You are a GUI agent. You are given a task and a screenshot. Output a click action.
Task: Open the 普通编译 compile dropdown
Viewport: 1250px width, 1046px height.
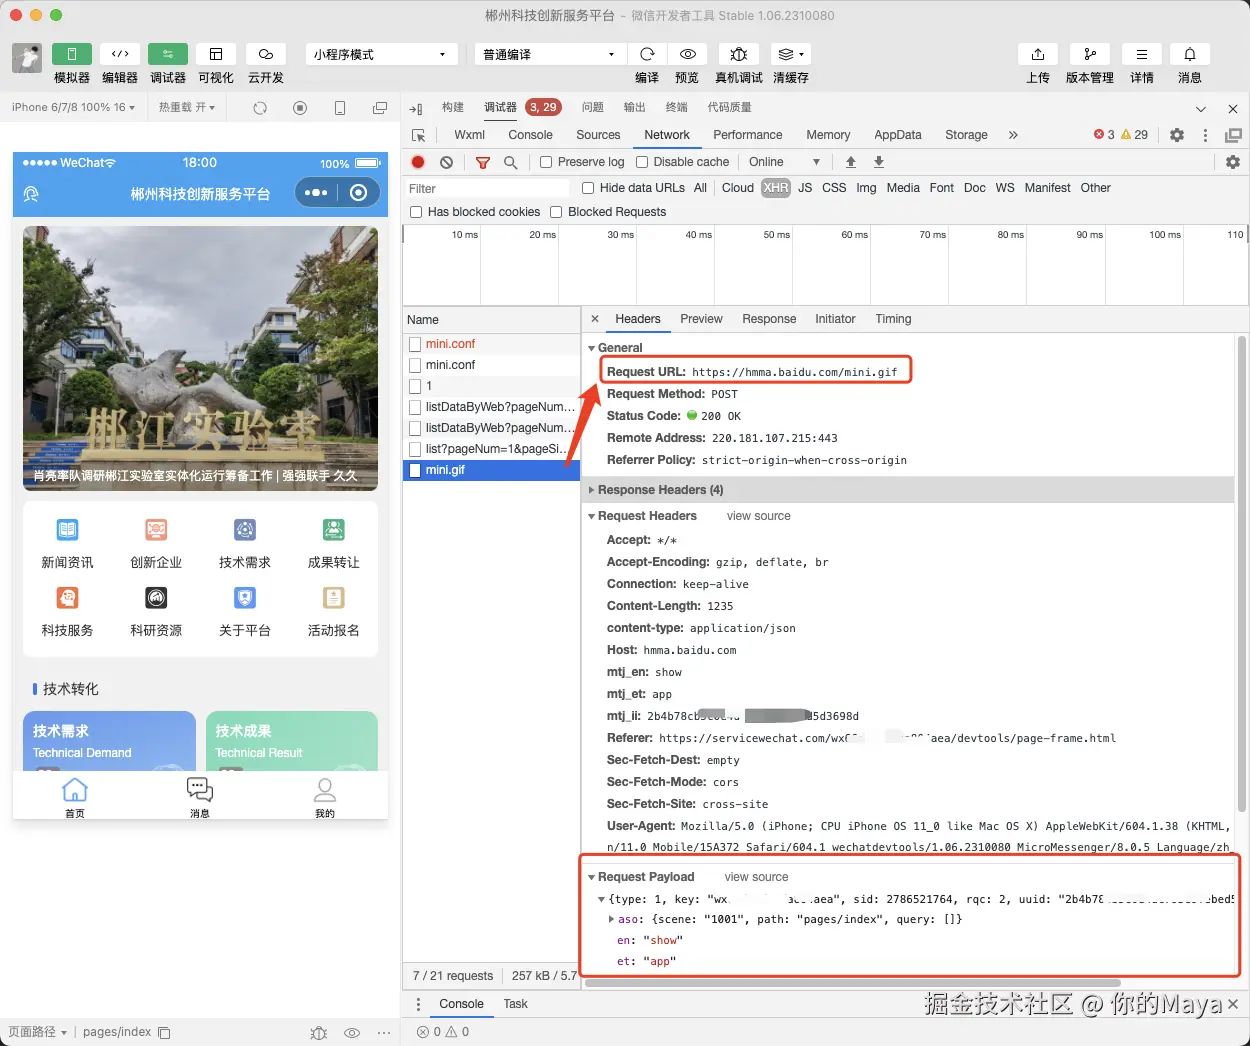549,54
